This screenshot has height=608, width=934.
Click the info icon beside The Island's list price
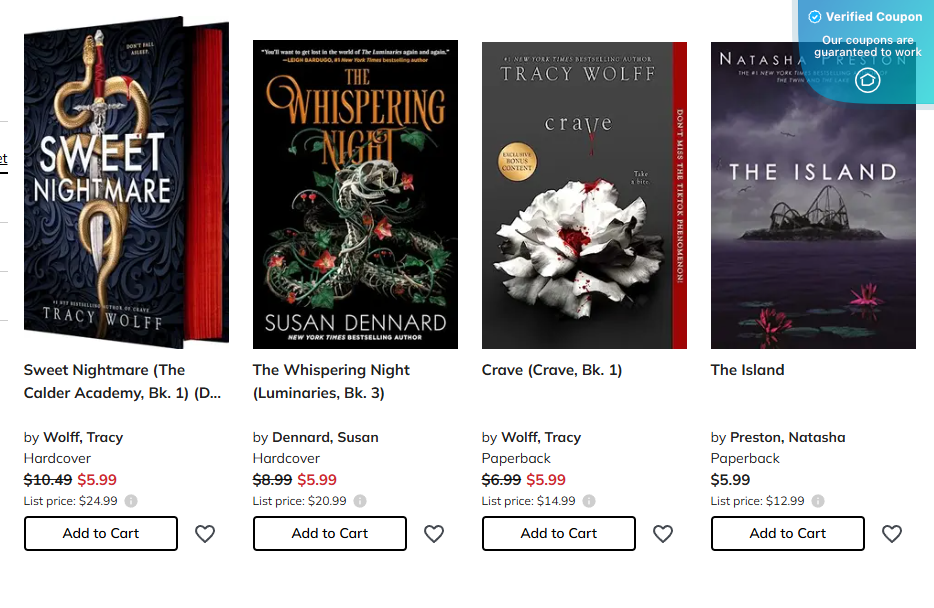click(x=817, y=501)
